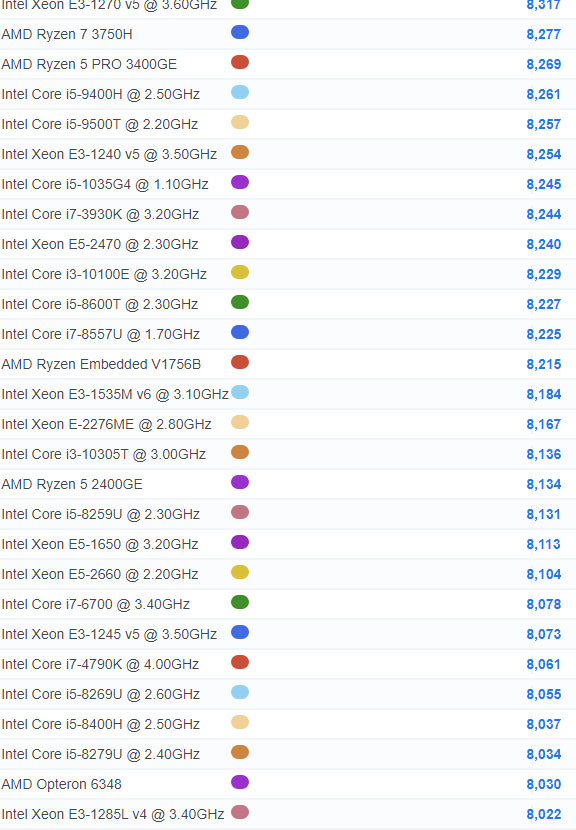Click the light blue dot beside Xeon E3-1535M v6

[240, 392]
